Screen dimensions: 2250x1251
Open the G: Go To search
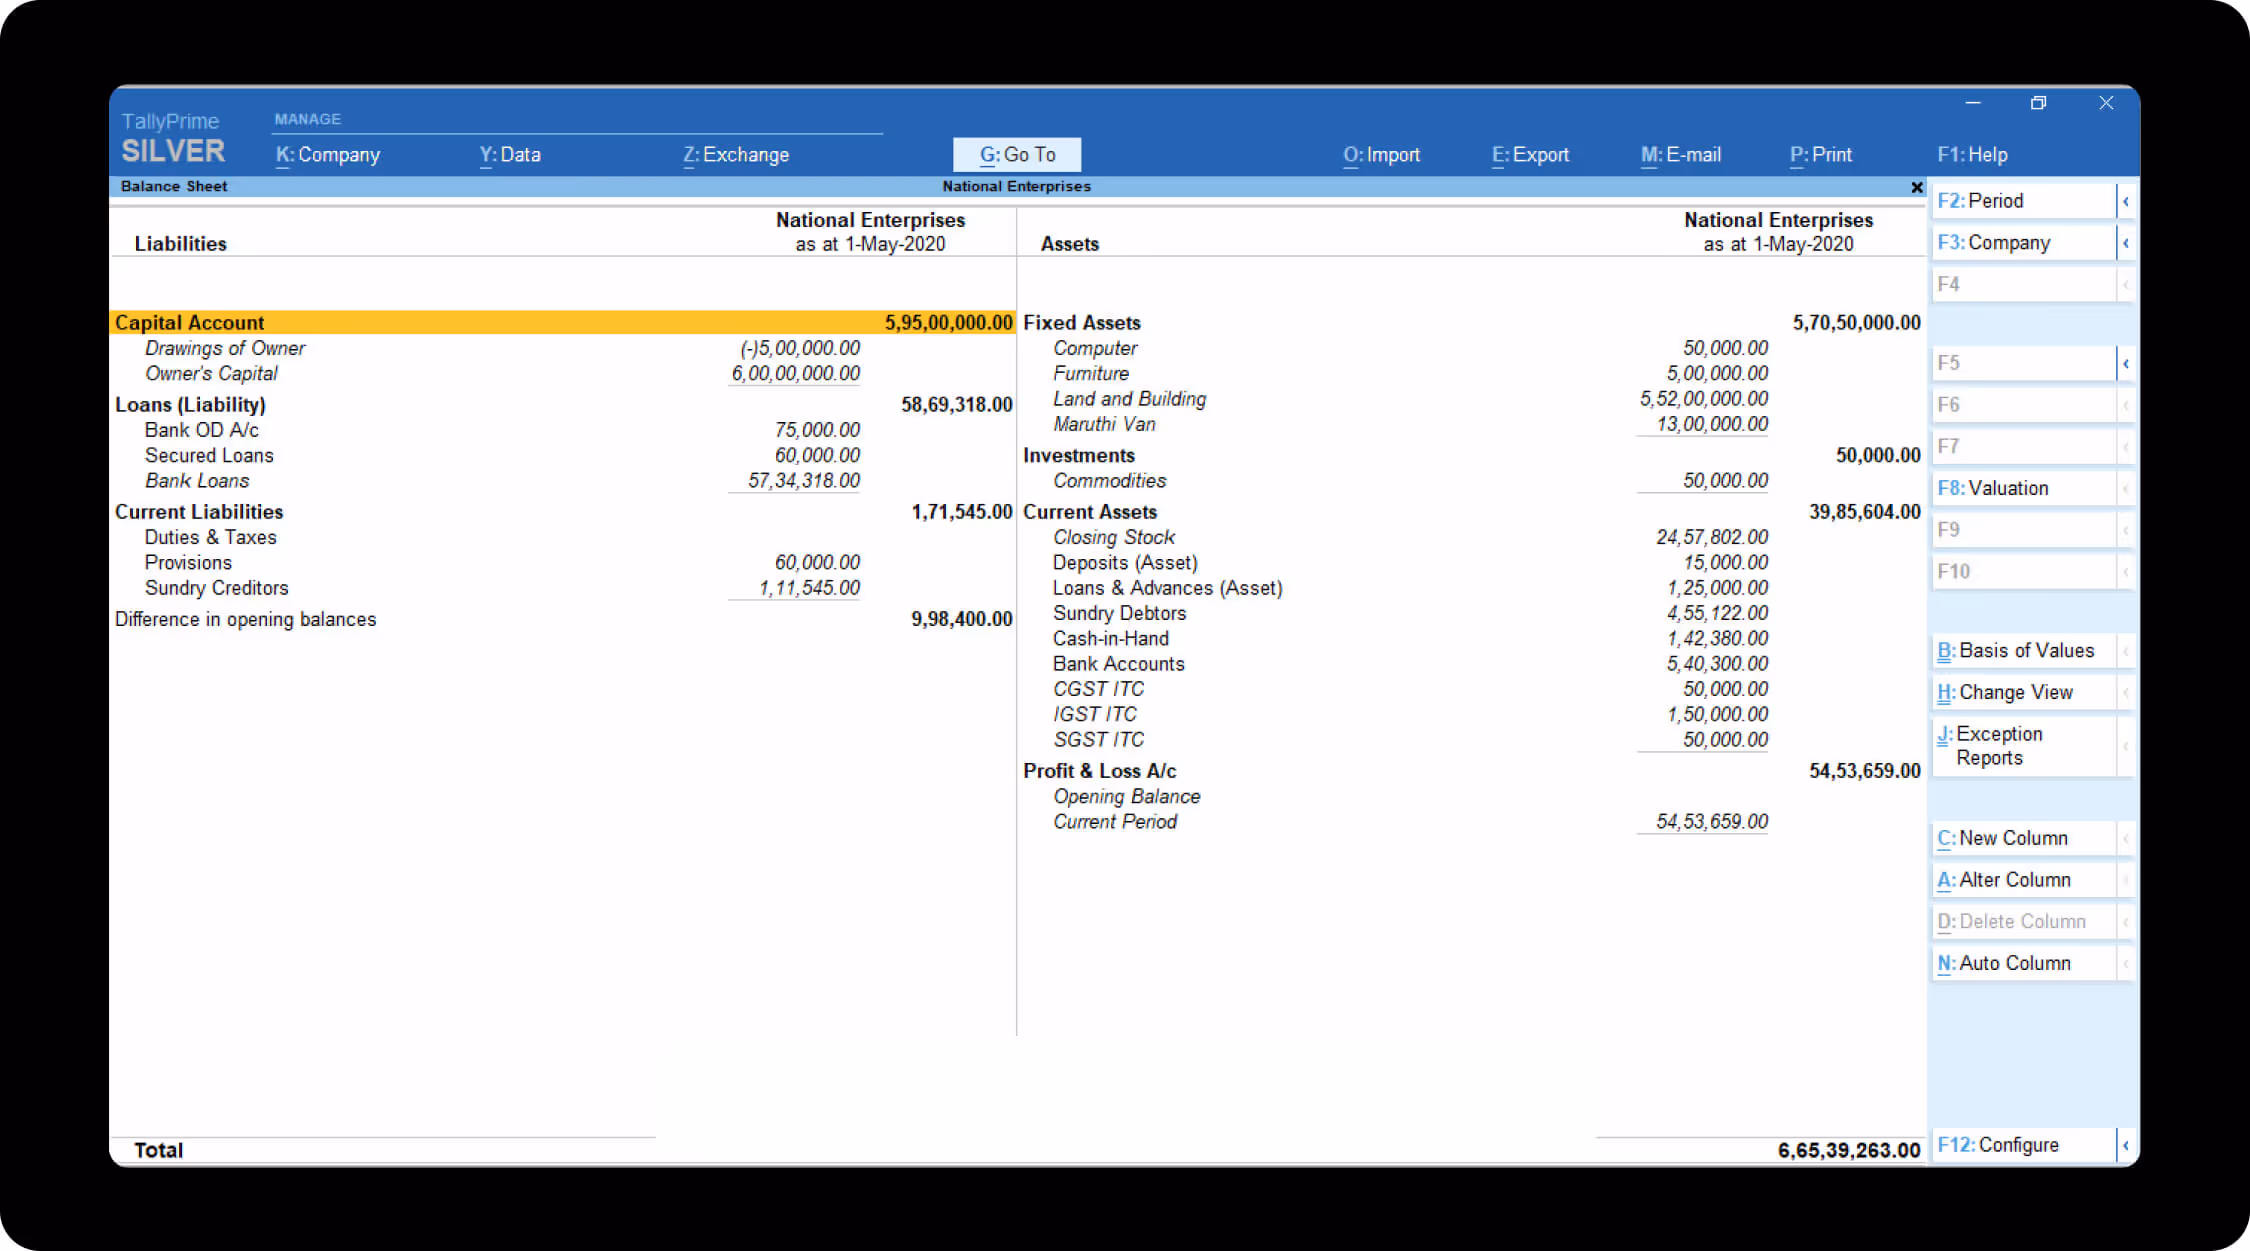[x=1016, y=154]
